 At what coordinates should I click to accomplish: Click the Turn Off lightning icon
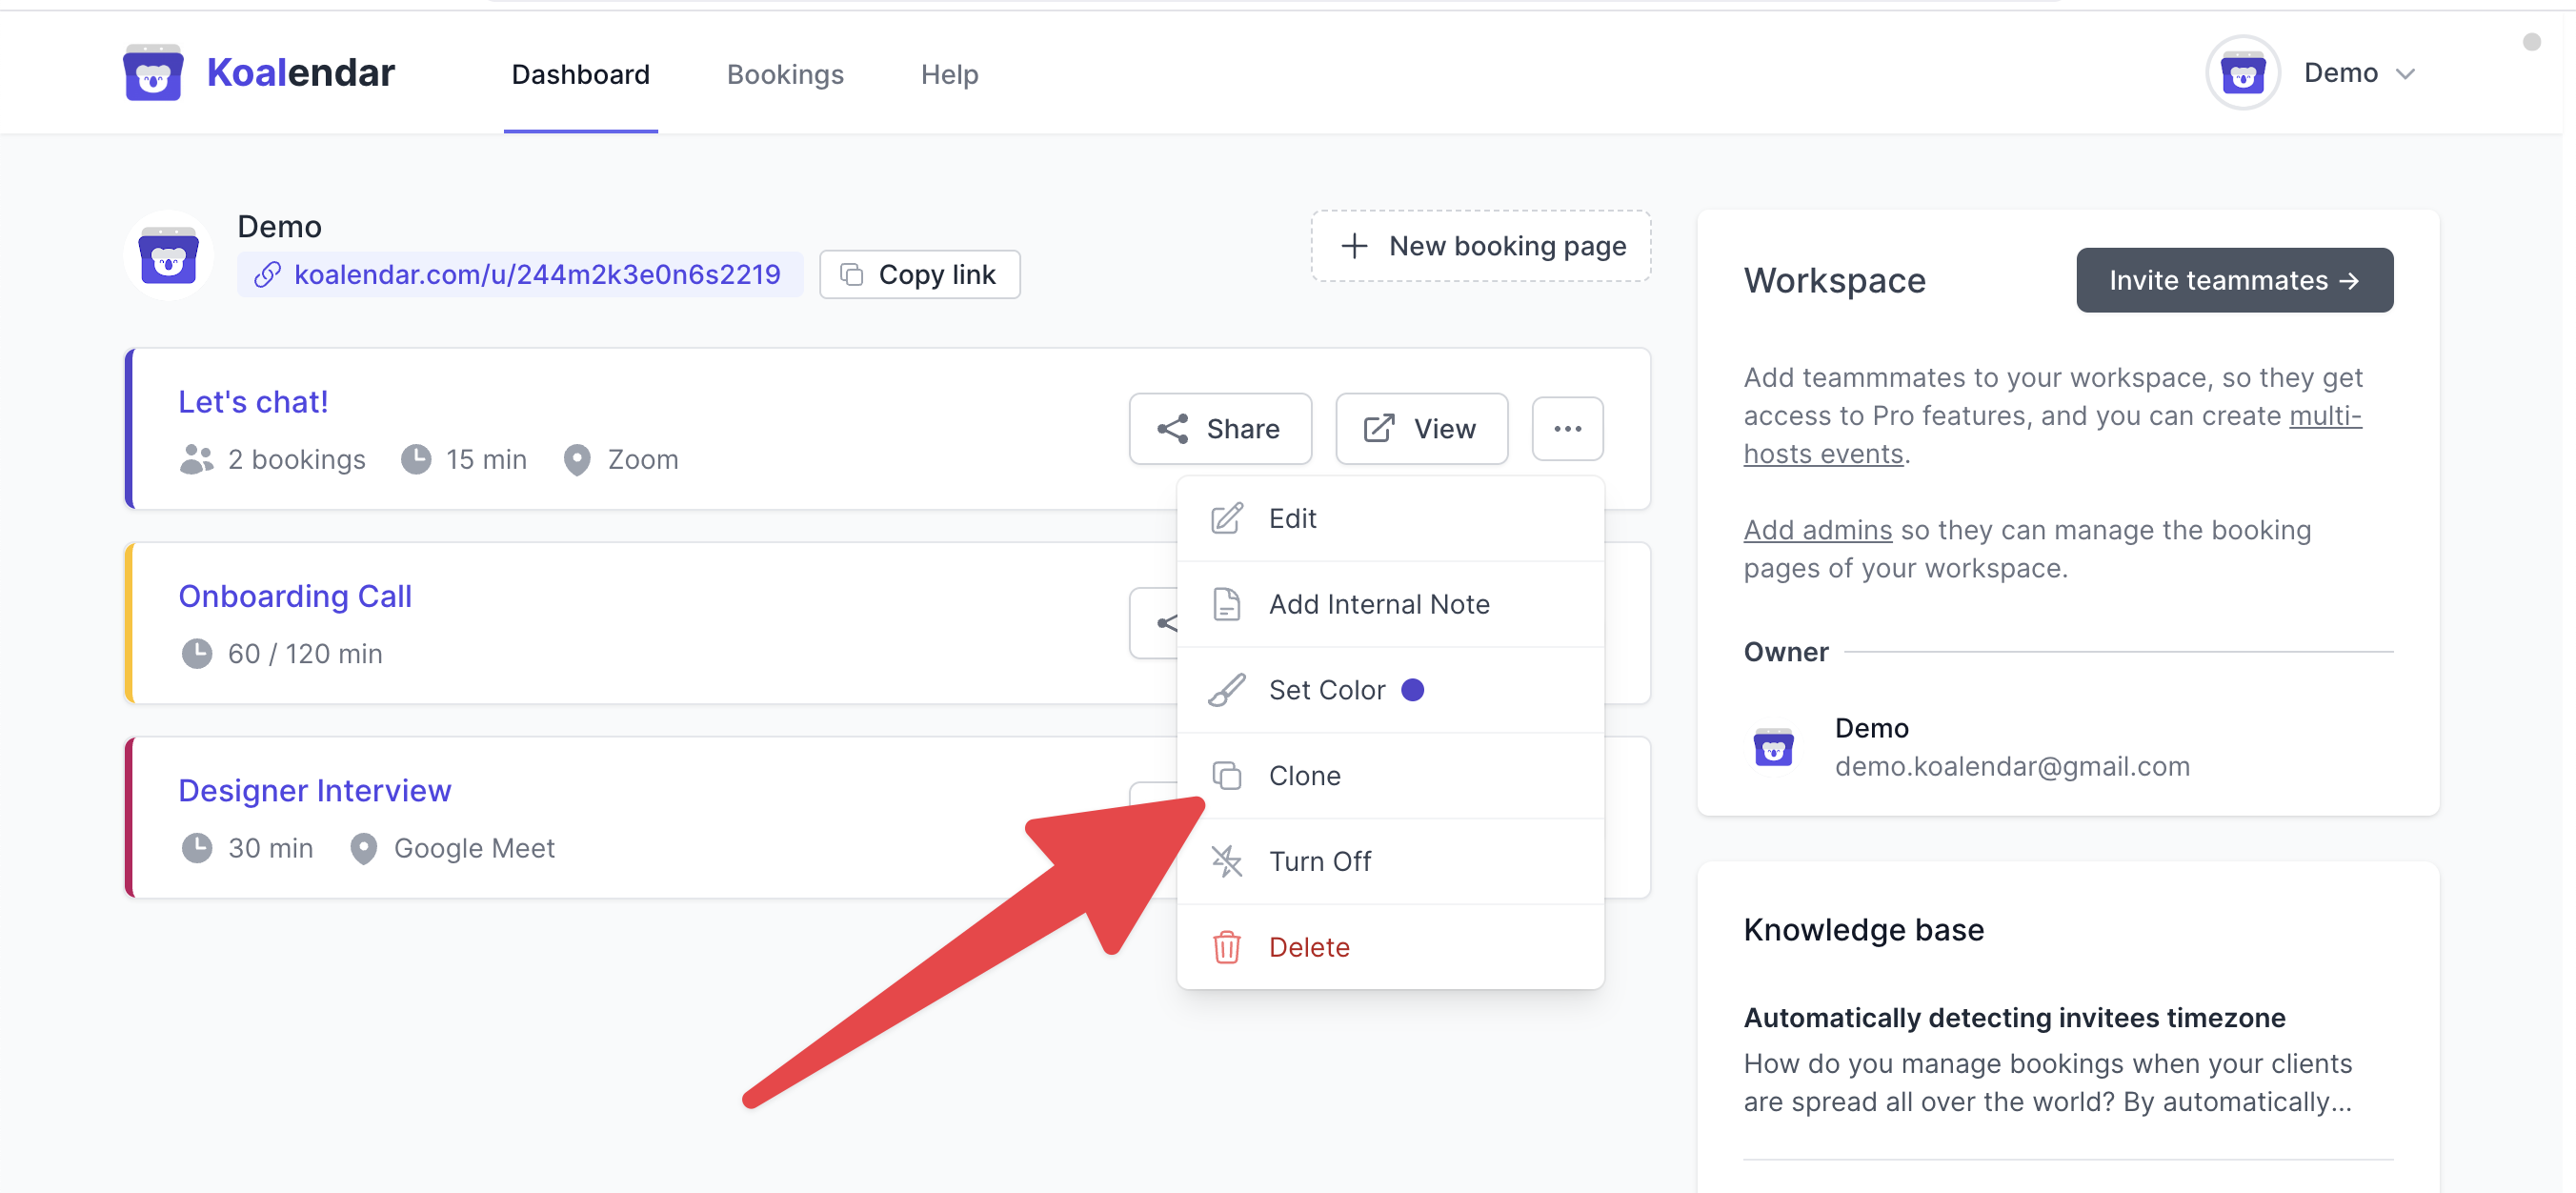click(x=1226, y=861)
